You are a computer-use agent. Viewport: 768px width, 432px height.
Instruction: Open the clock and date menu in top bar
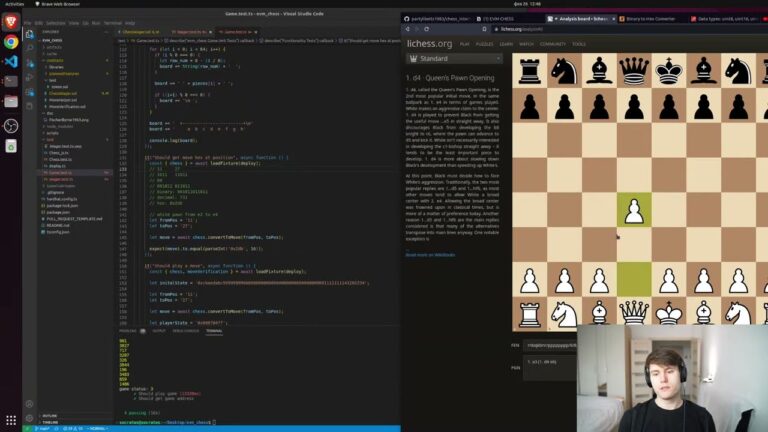(x=527, y=4)
